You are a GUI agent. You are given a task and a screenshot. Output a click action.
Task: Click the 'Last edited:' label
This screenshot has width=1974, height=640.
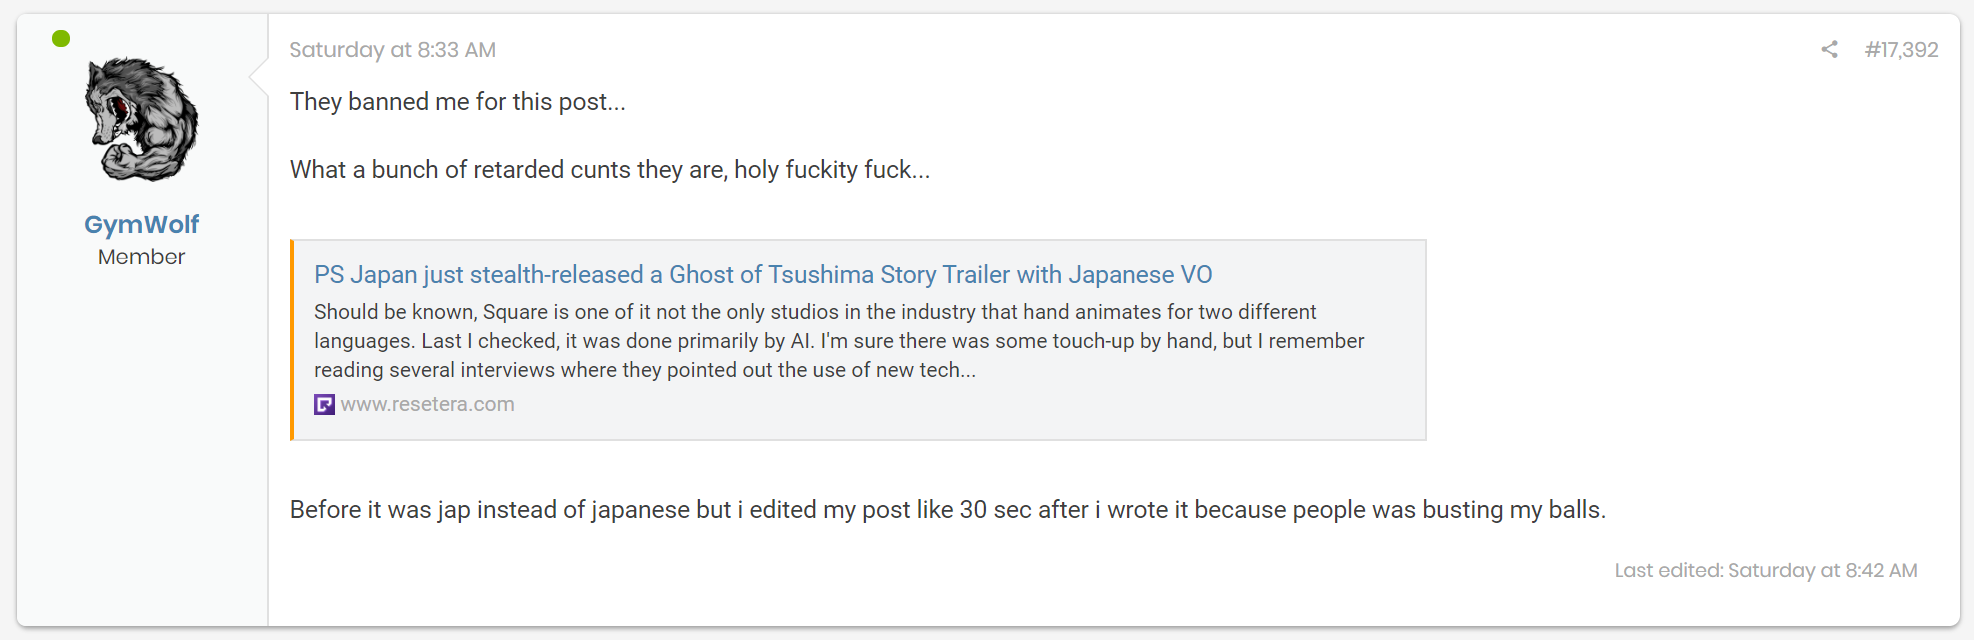1669,570
